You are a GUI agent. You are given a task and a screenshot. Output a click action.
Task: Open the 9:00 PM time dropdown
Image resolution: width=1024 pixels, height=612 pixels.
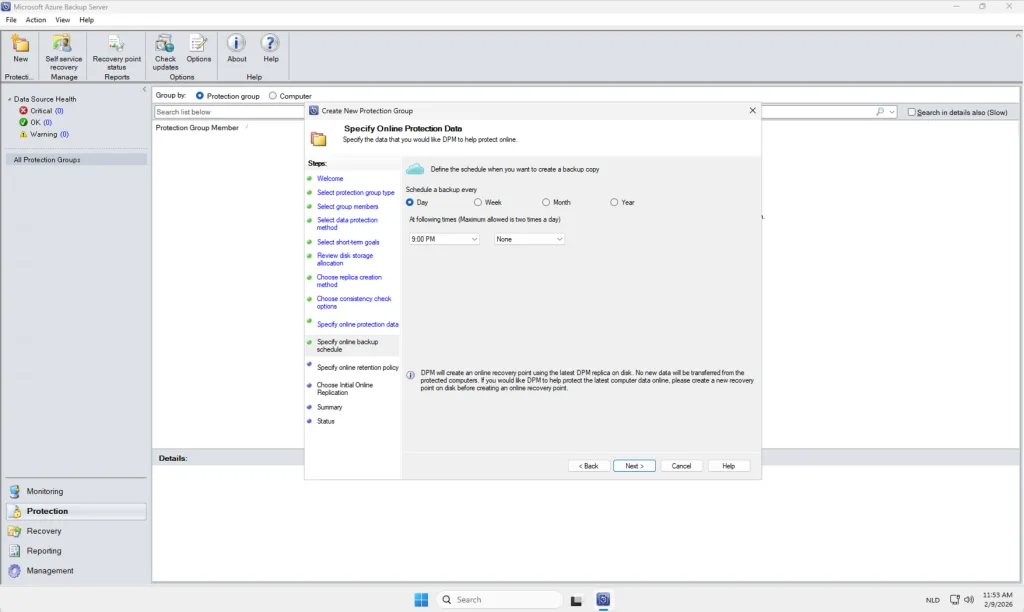click(x=445, y=239)
